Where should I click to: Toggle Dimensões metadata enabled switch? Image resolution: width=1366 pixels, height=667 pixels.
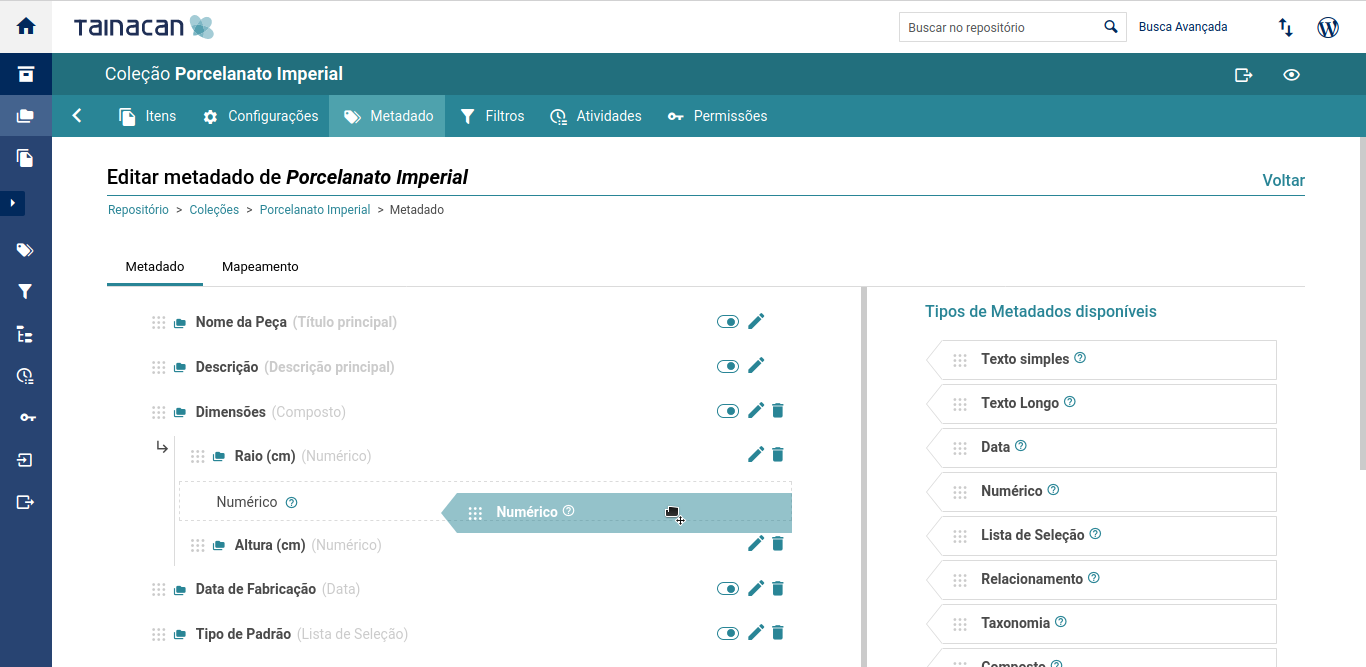[x=728, y=411]
